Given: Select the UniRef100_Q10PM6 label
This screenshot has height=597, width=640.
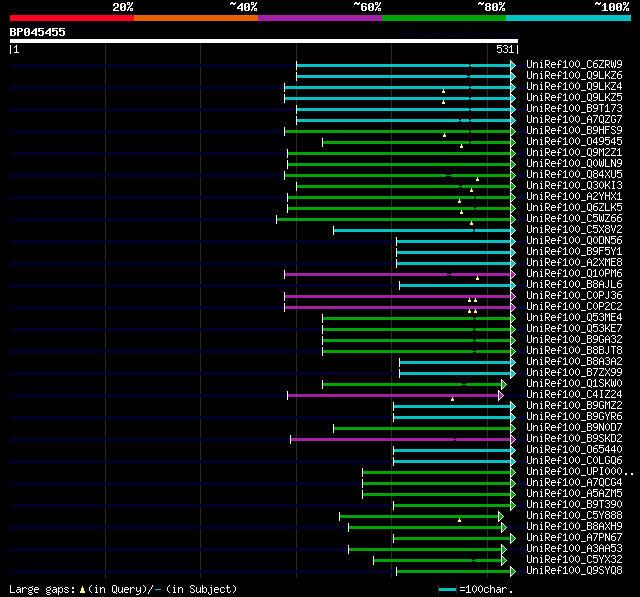Looking at the screenshot, I should (x=574, y=274).
